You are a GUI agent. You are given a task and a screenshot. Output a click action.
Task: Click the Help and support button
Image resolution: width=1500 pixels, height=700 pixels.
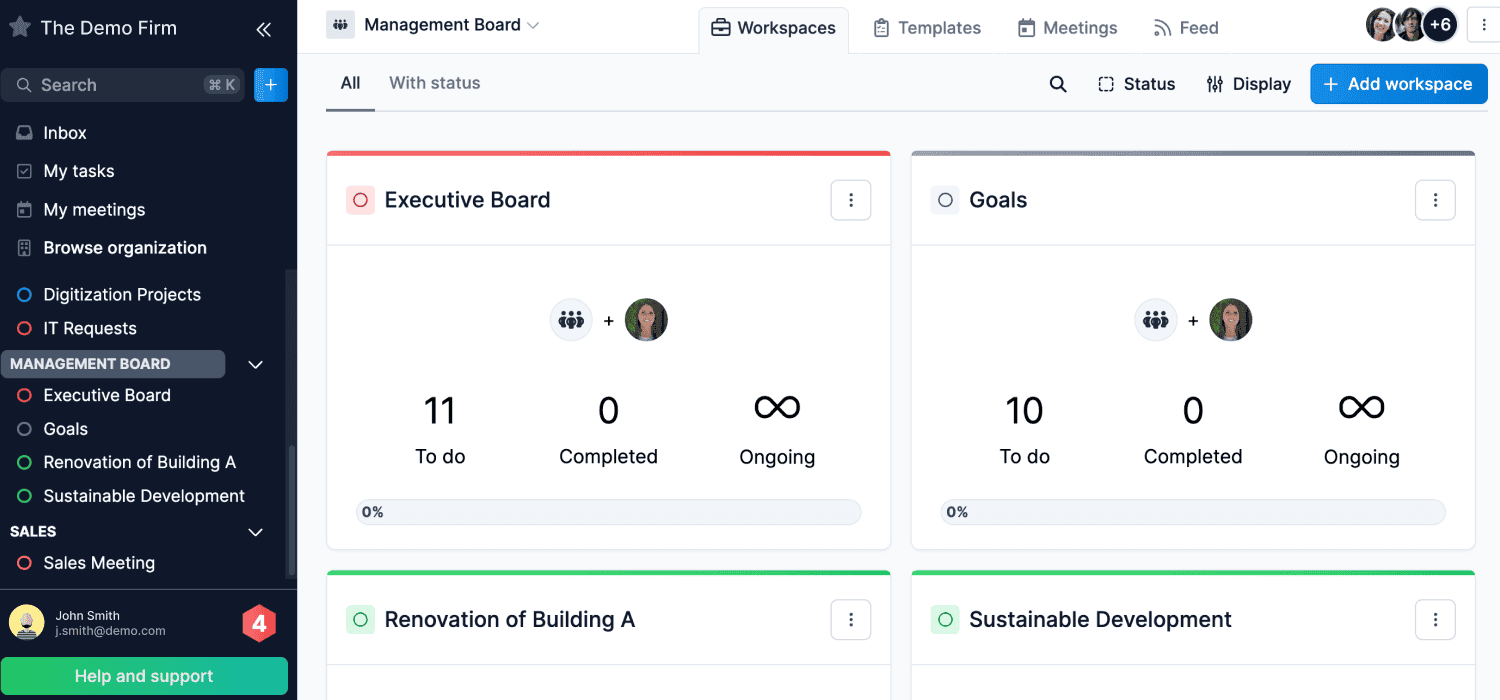144,676
